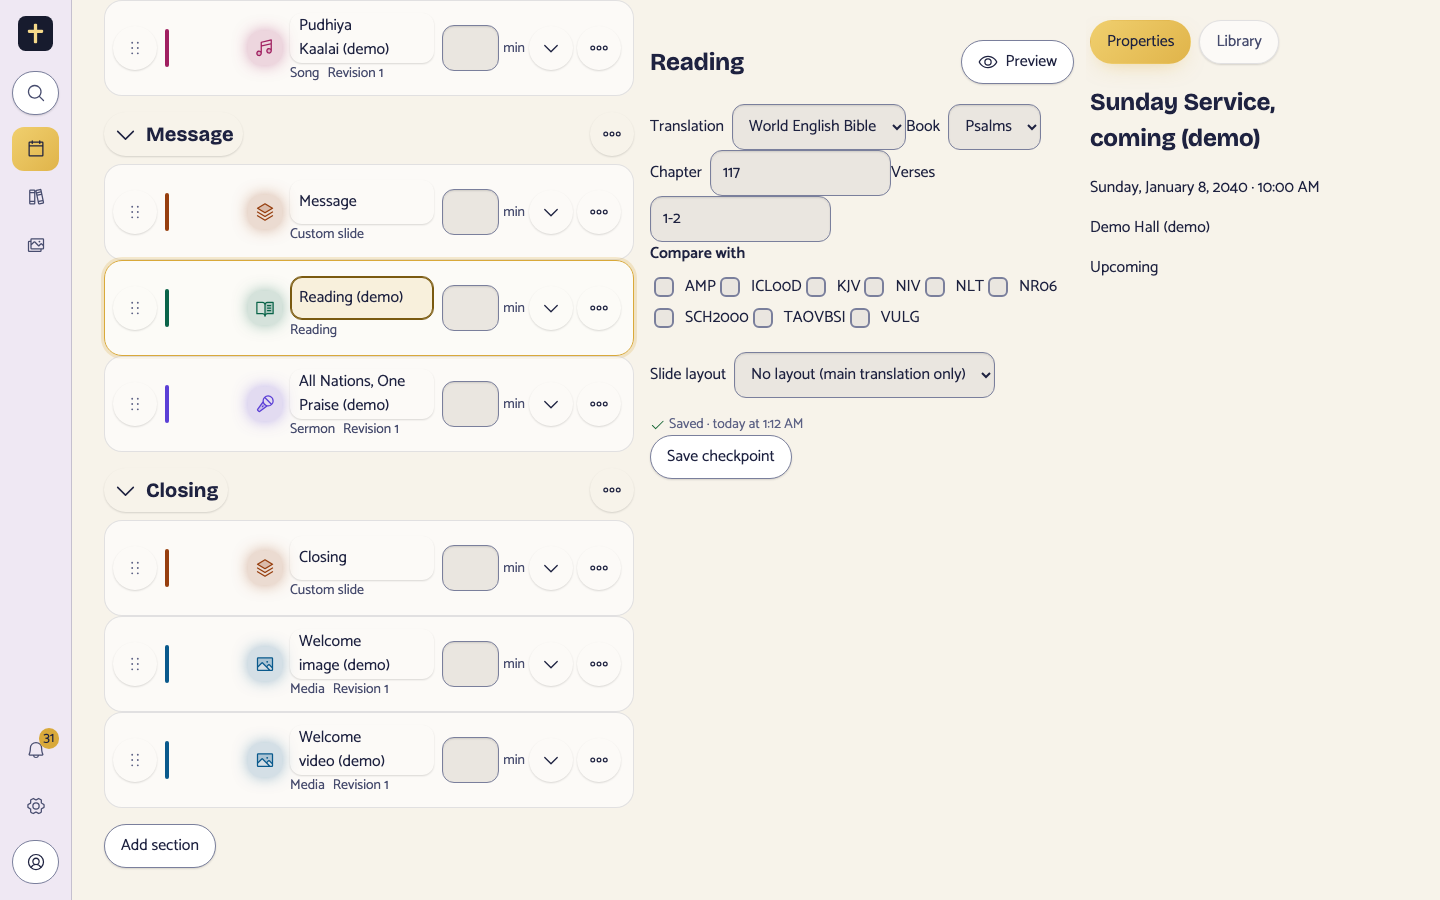
Task: Click the Verses input field
Action: tap(740, 219)
